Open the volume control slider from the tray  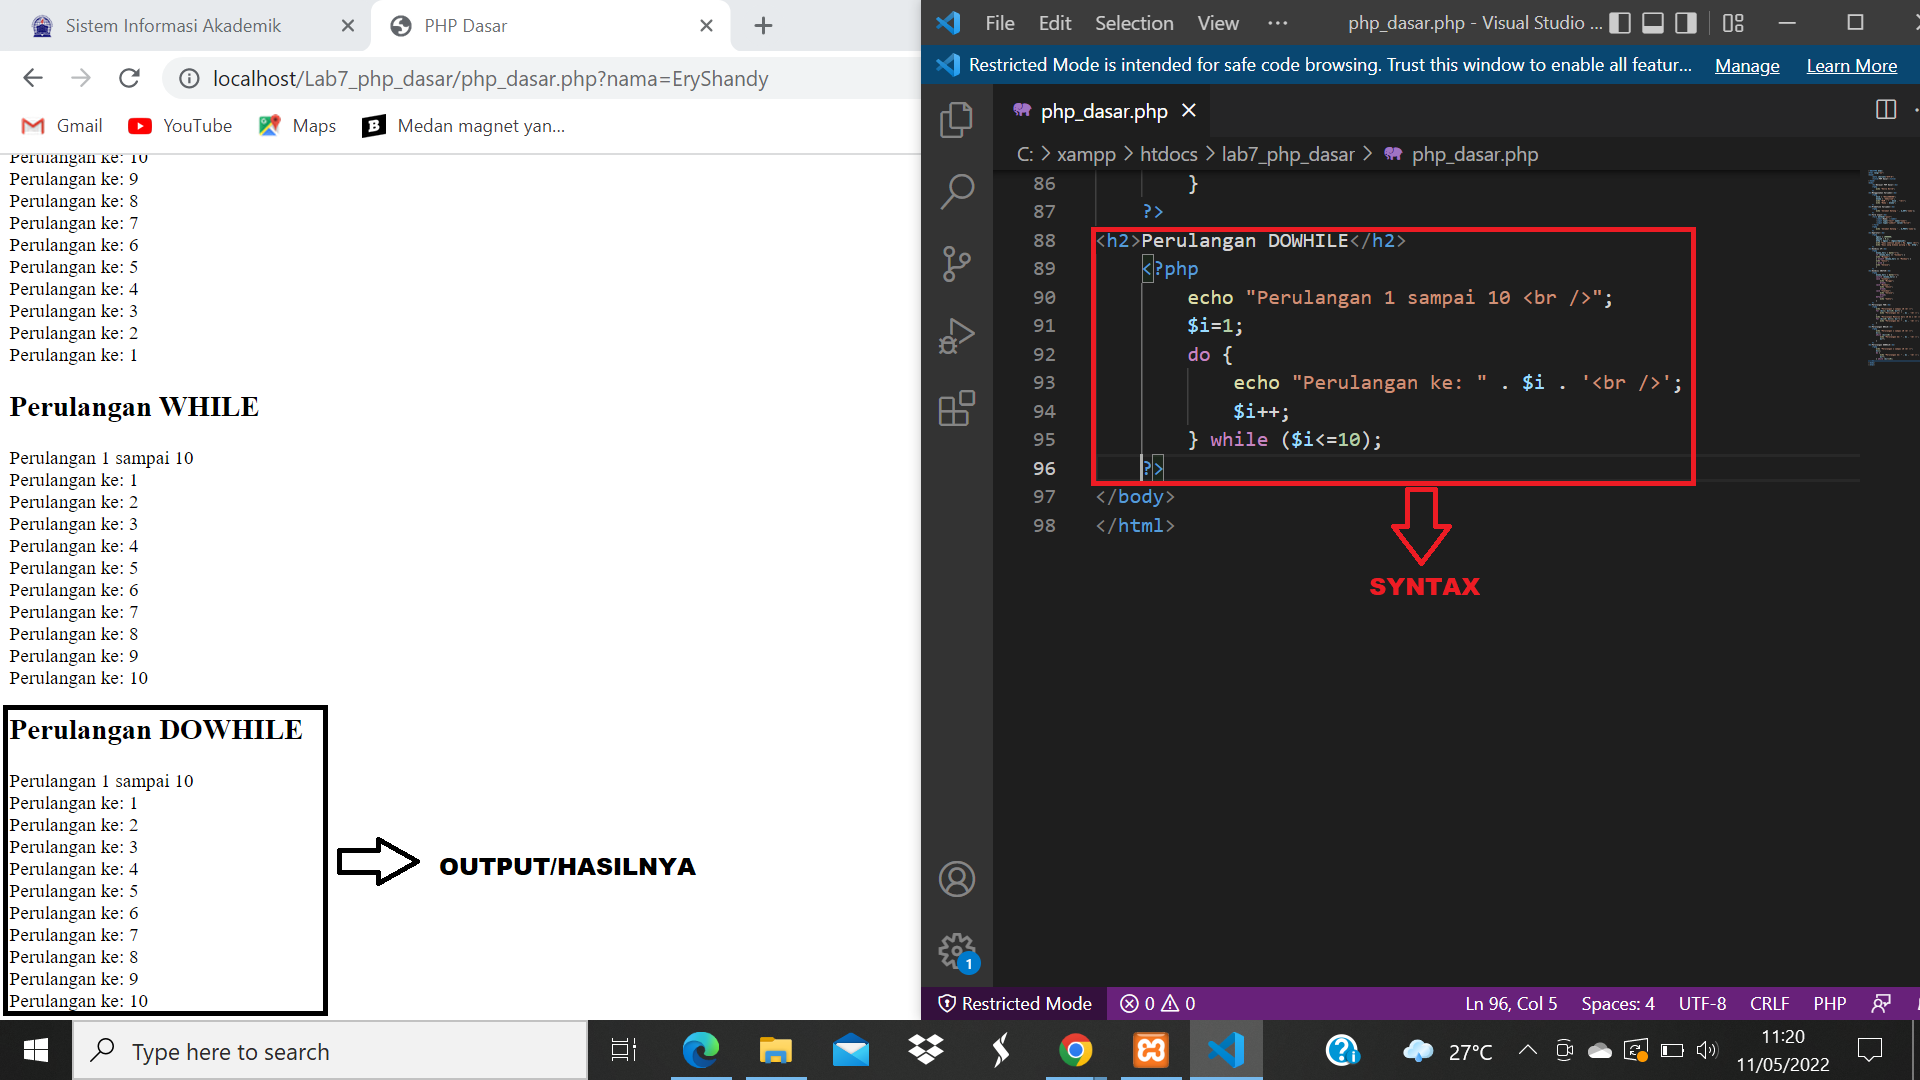(1707, 1050)
